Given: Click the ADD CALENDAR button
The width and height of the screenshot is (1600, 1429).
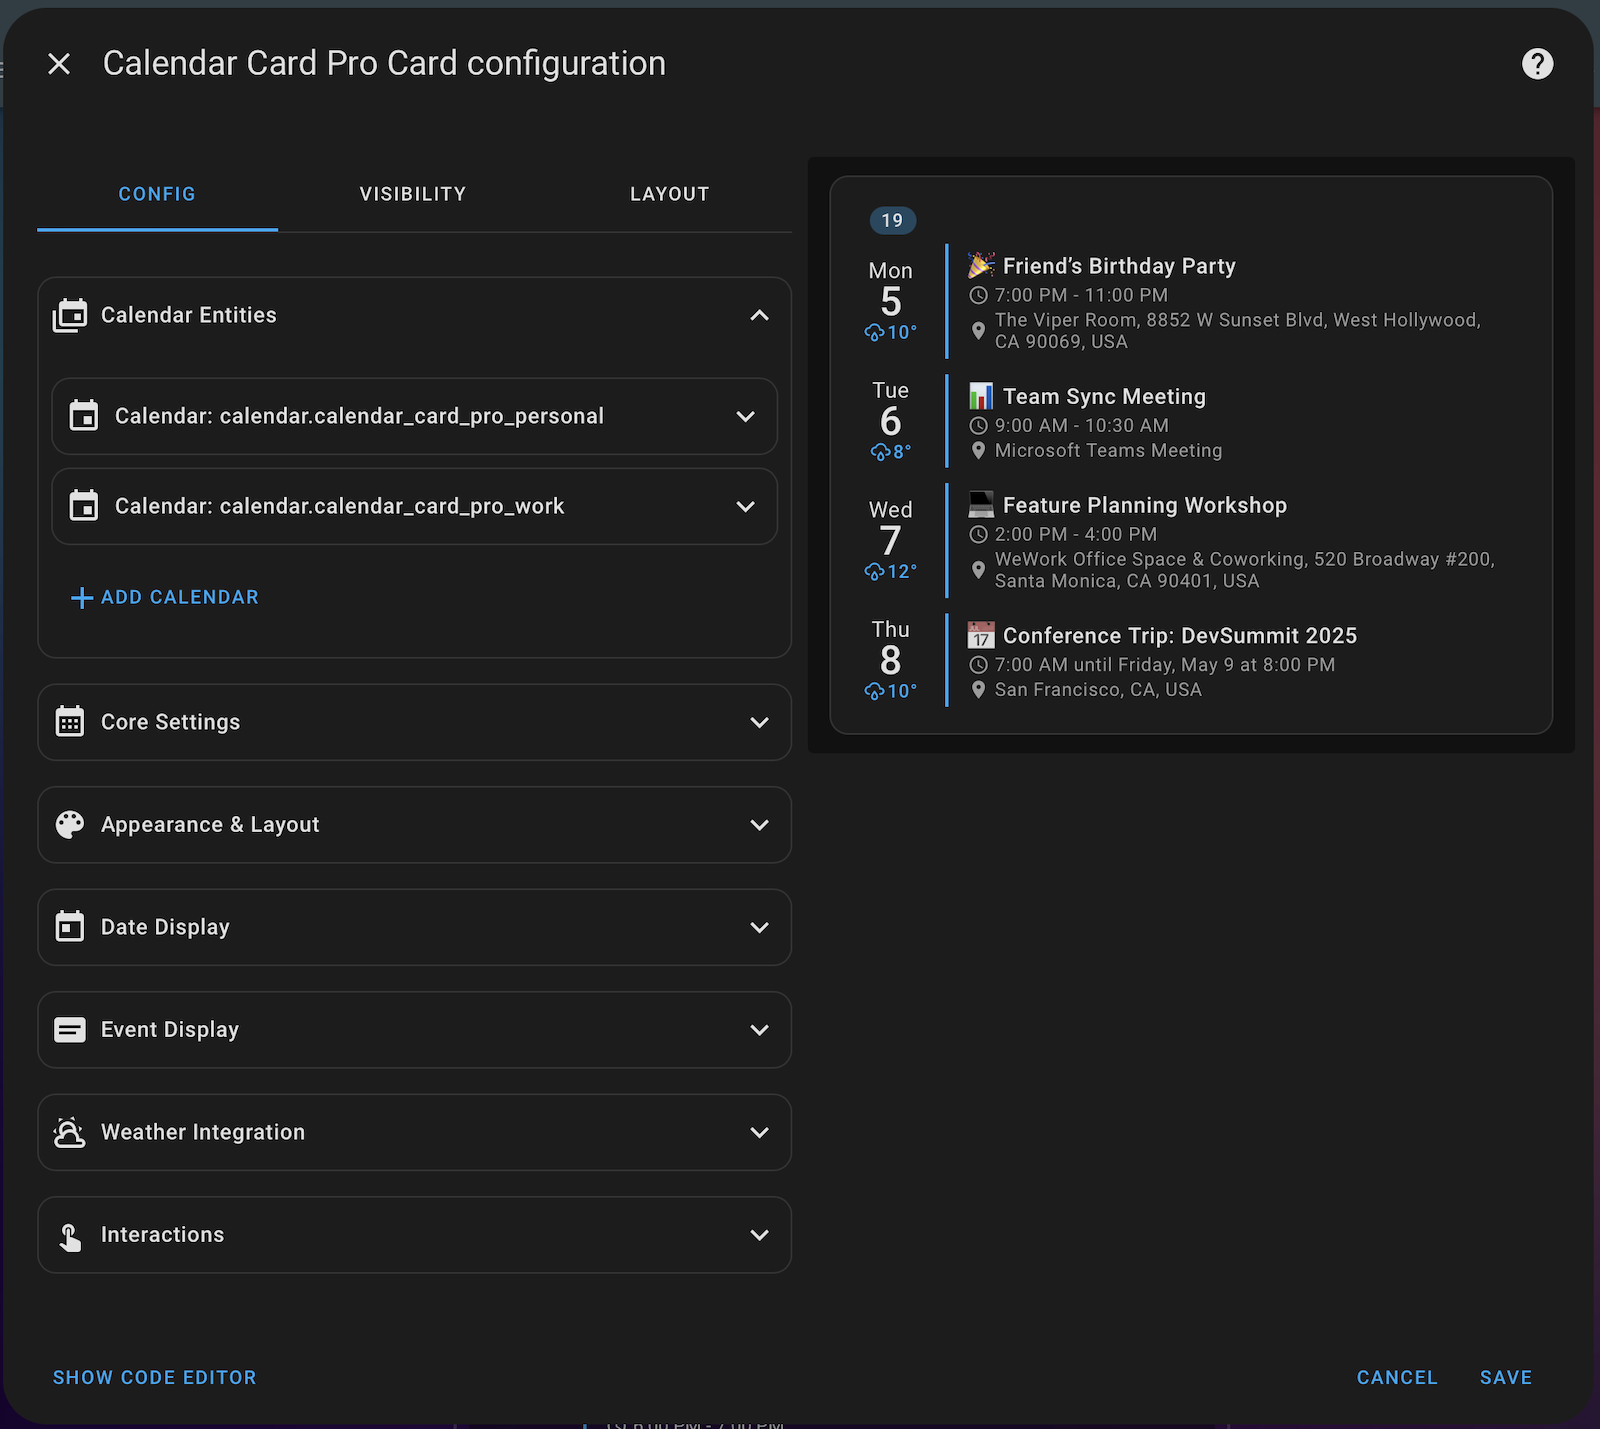Looking at the screenshot, I should tap(164, 597).
